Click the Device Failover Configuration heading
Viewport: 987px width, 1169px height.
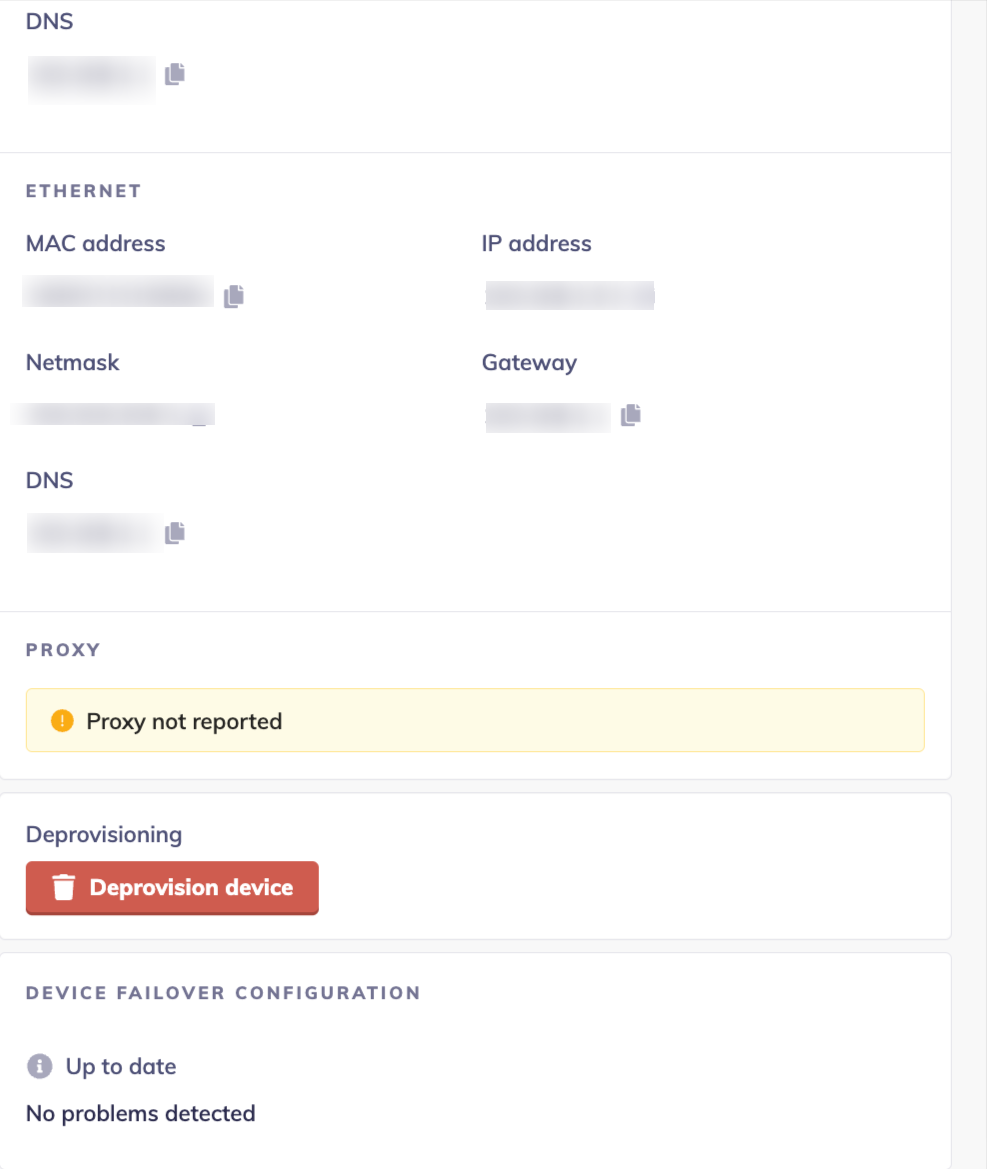223,993
